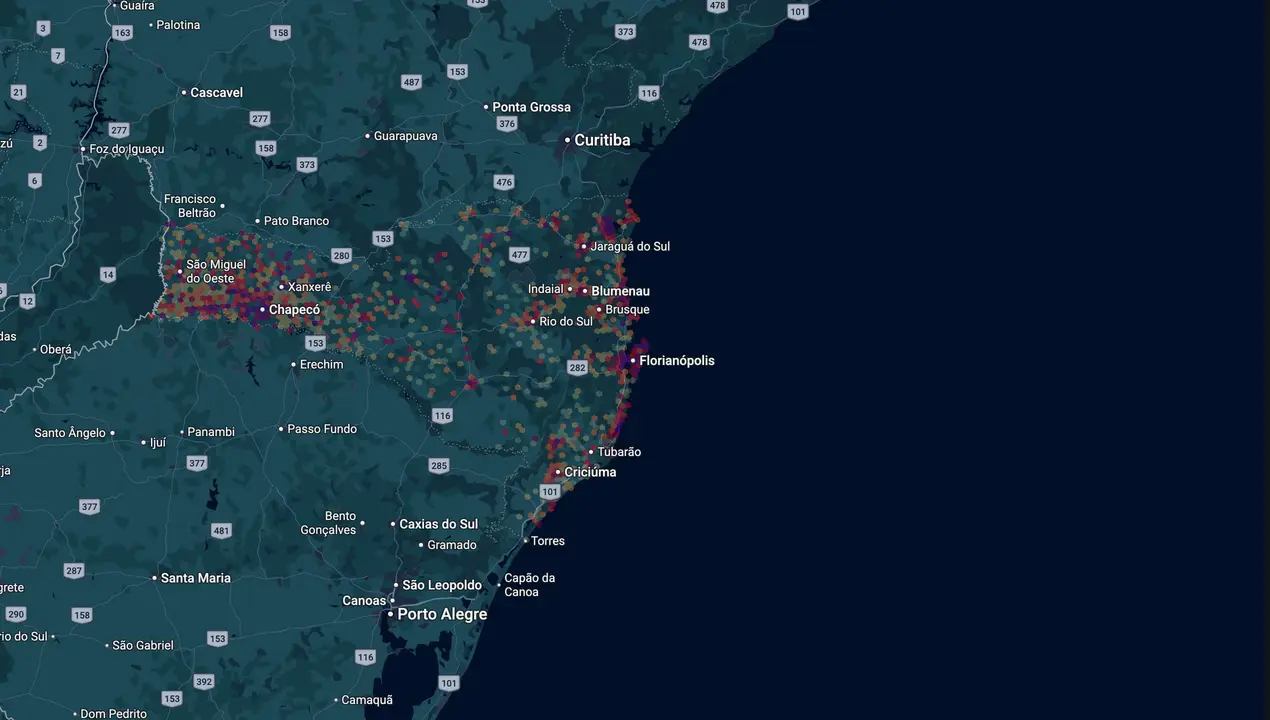Screen dimensions: 1270x720
Task: Click the Erechim map label
Action: (321, 365)
